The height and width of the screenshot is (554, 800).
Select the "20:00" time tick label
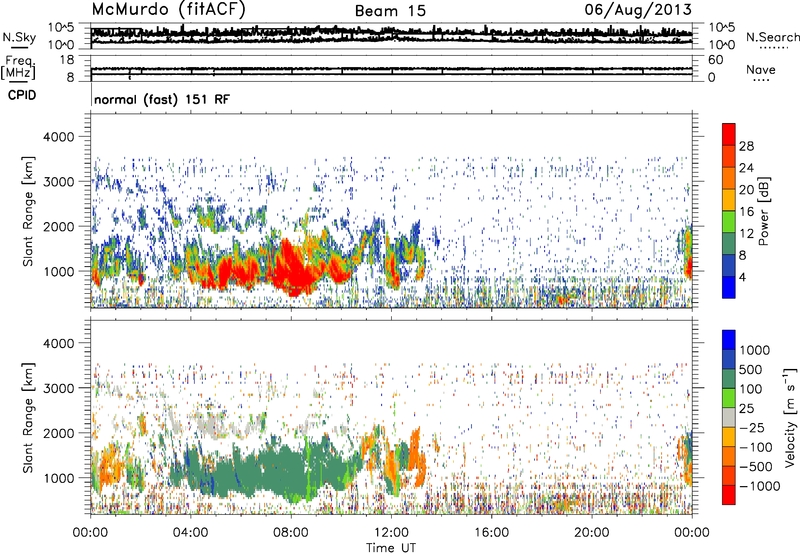coord(591,533)
